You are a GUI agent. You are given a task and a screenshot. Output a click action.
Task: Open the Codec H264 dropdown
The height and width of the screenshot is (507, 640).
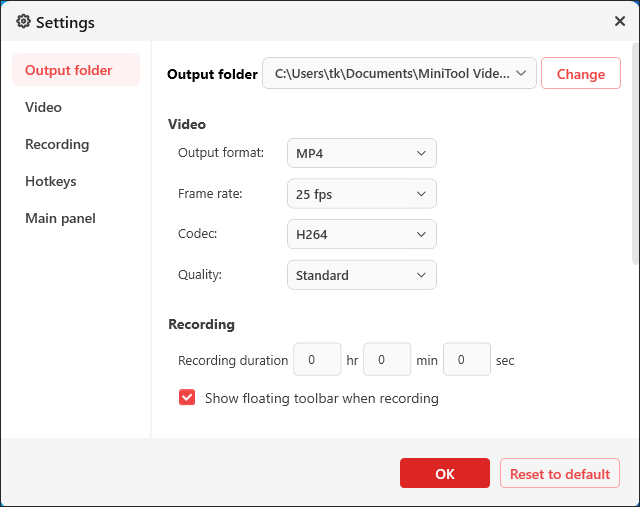click(362, 234)
